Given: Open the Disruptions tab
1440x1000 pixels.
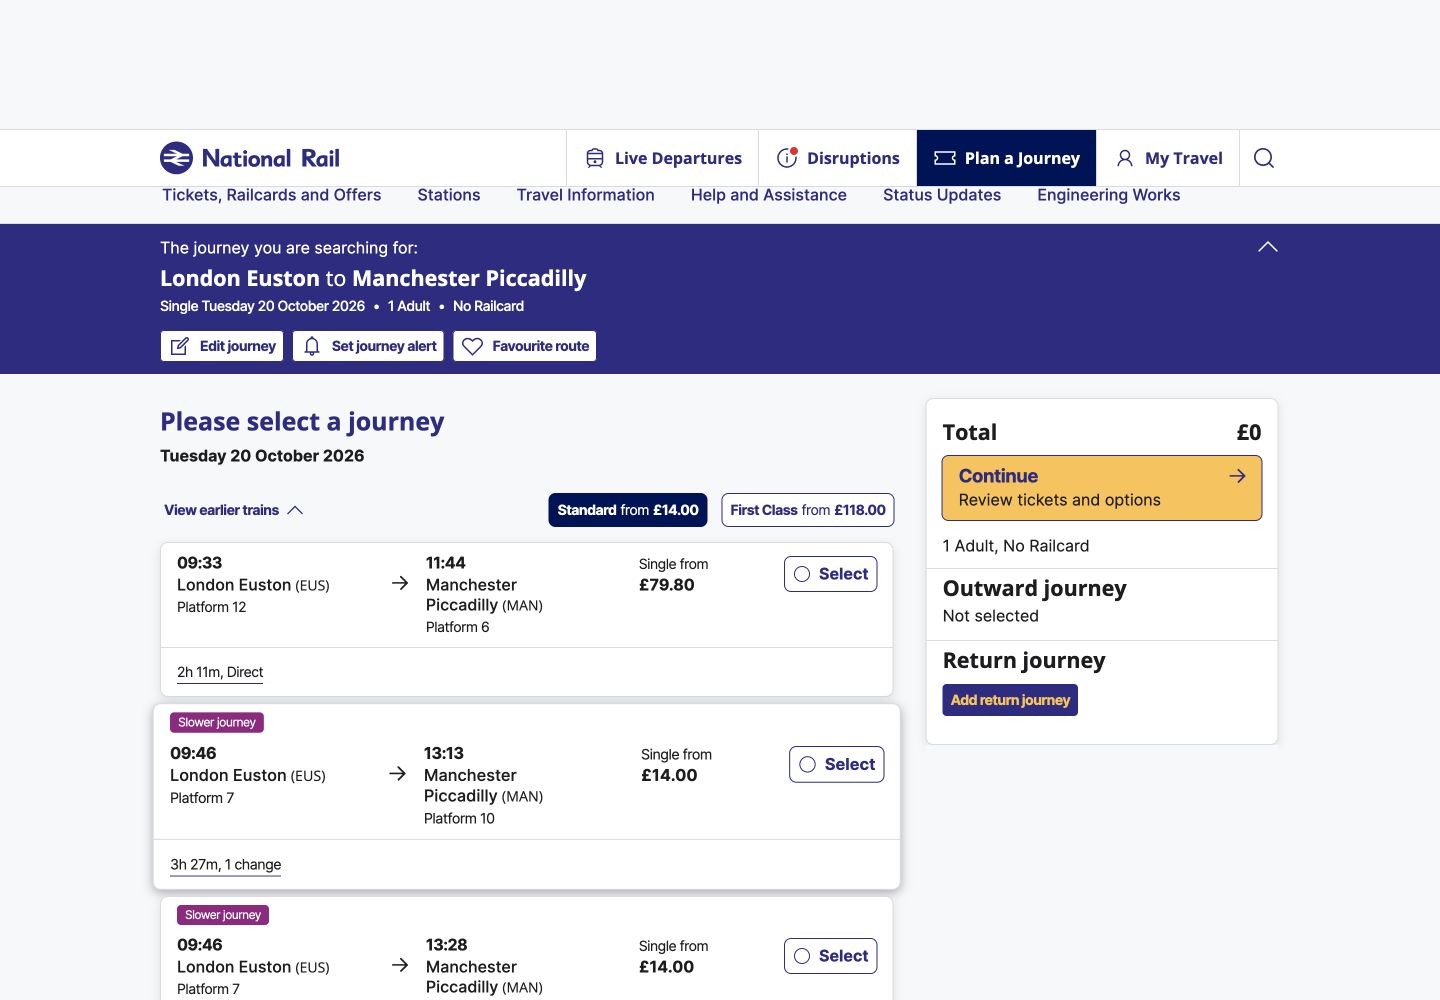Looking at the screenshot, I should tap(838, 158).
